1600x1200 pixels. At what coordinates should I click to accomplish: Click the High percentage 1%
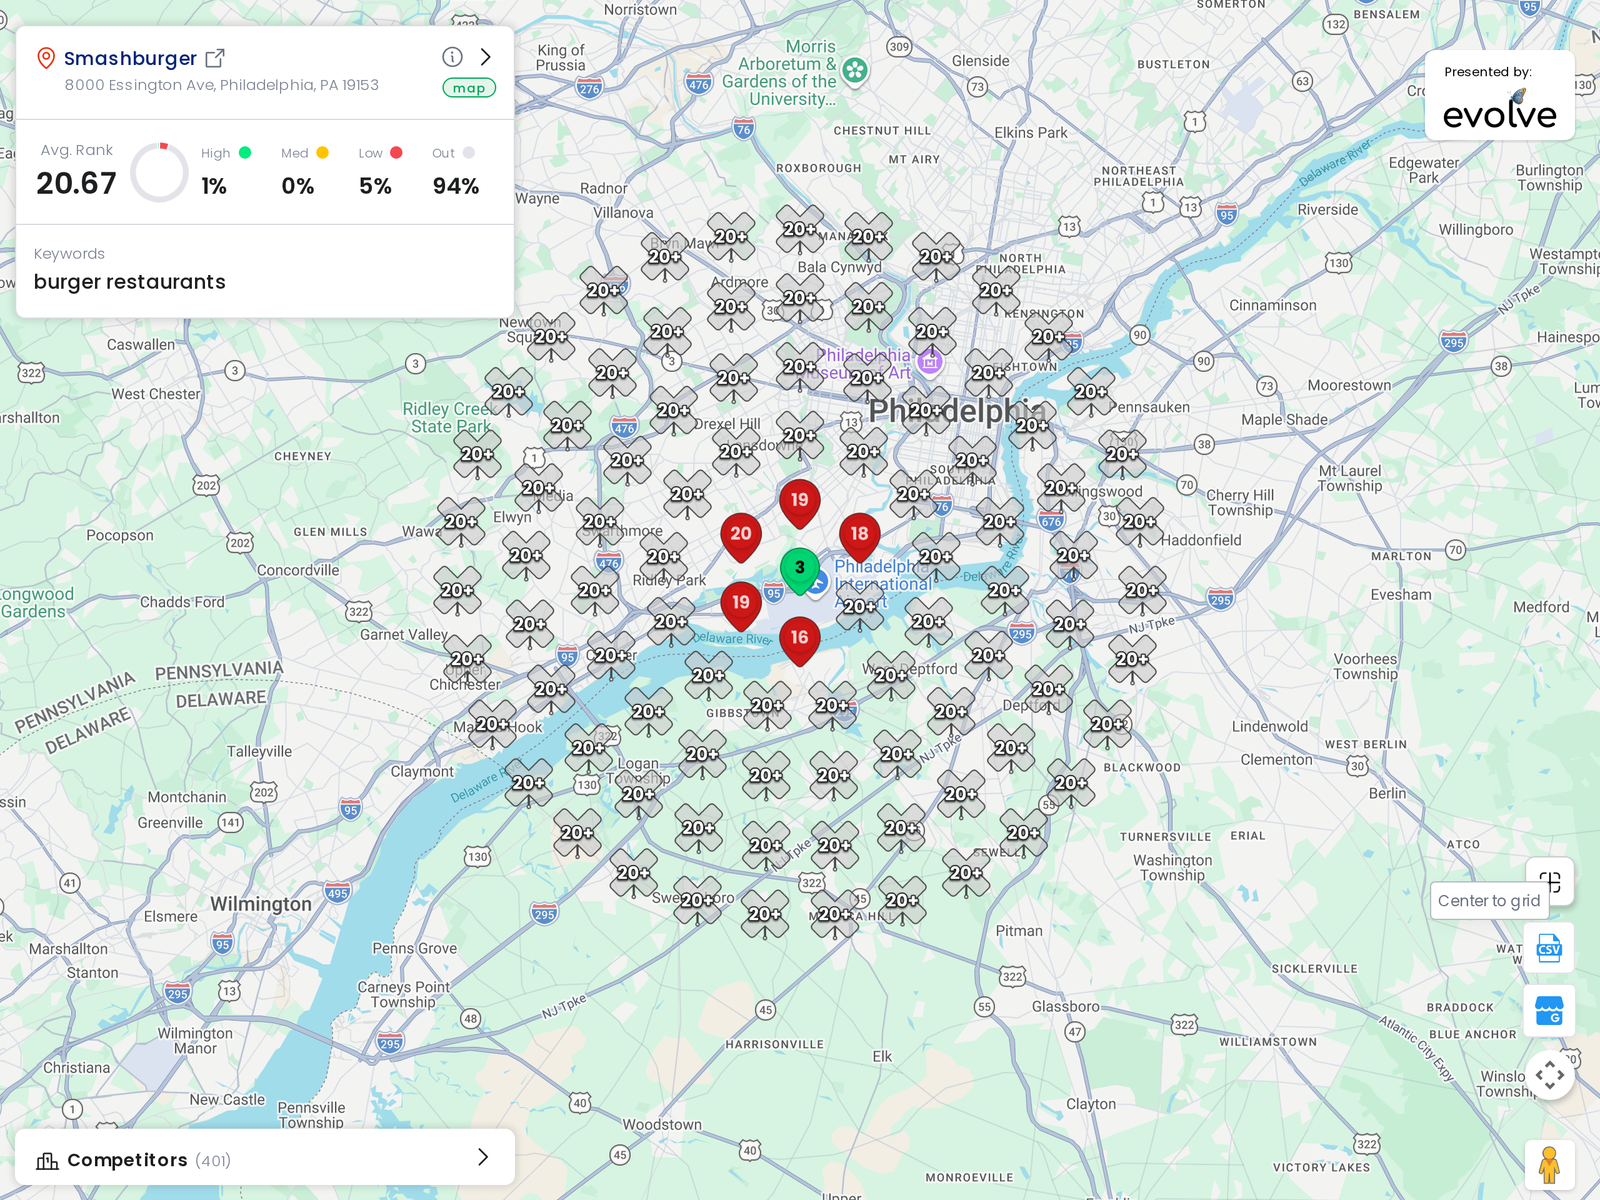click(x=214, y=186)
